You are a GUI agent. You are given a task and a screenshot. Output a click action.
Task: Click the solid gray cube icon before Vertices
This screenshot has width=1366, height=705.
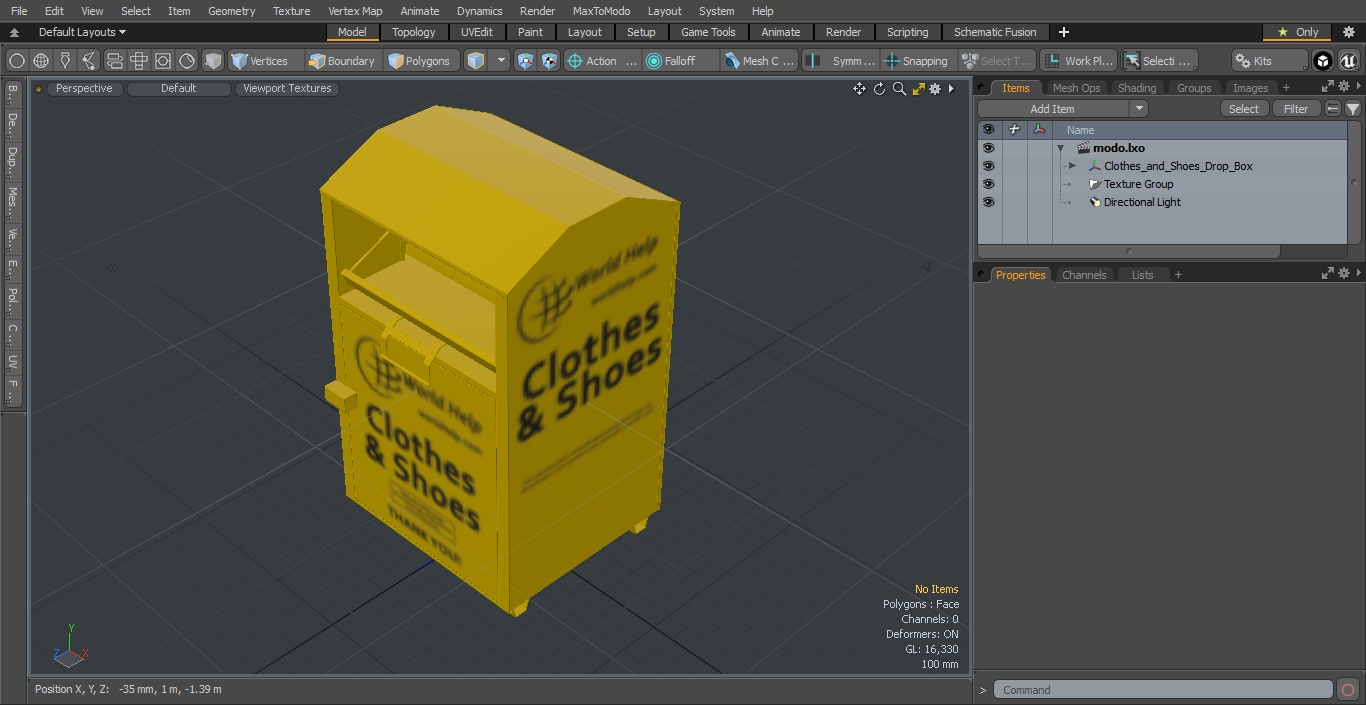[x=213, y=61]
